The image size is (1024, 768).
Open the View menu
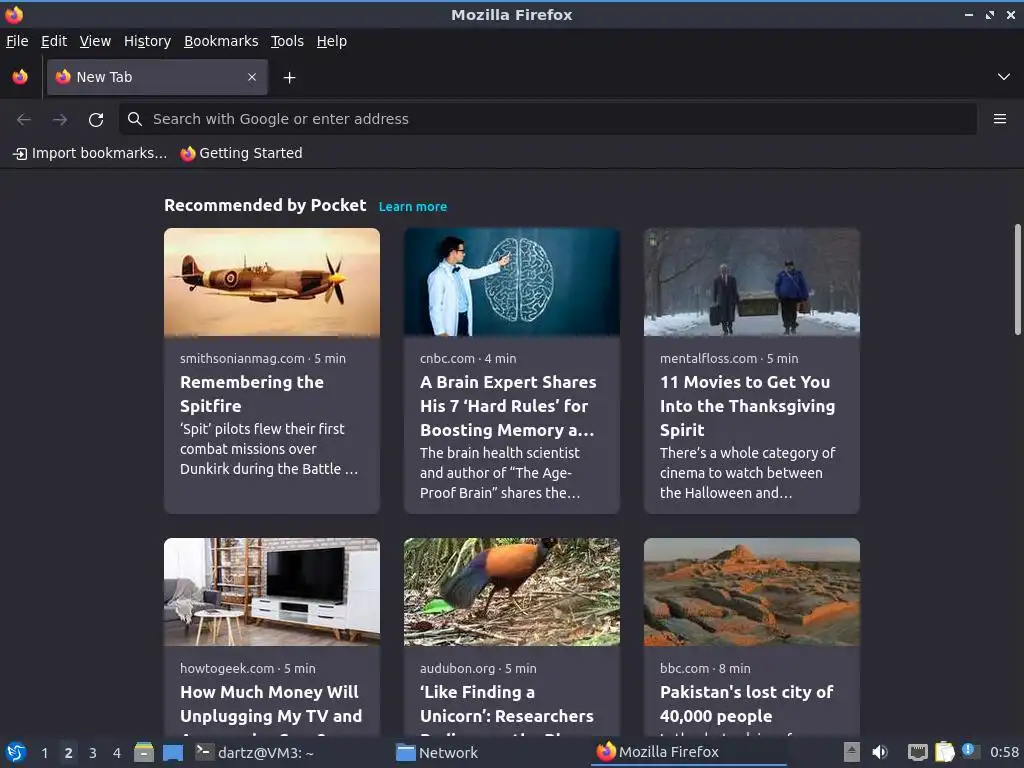[x=95, y=41]
